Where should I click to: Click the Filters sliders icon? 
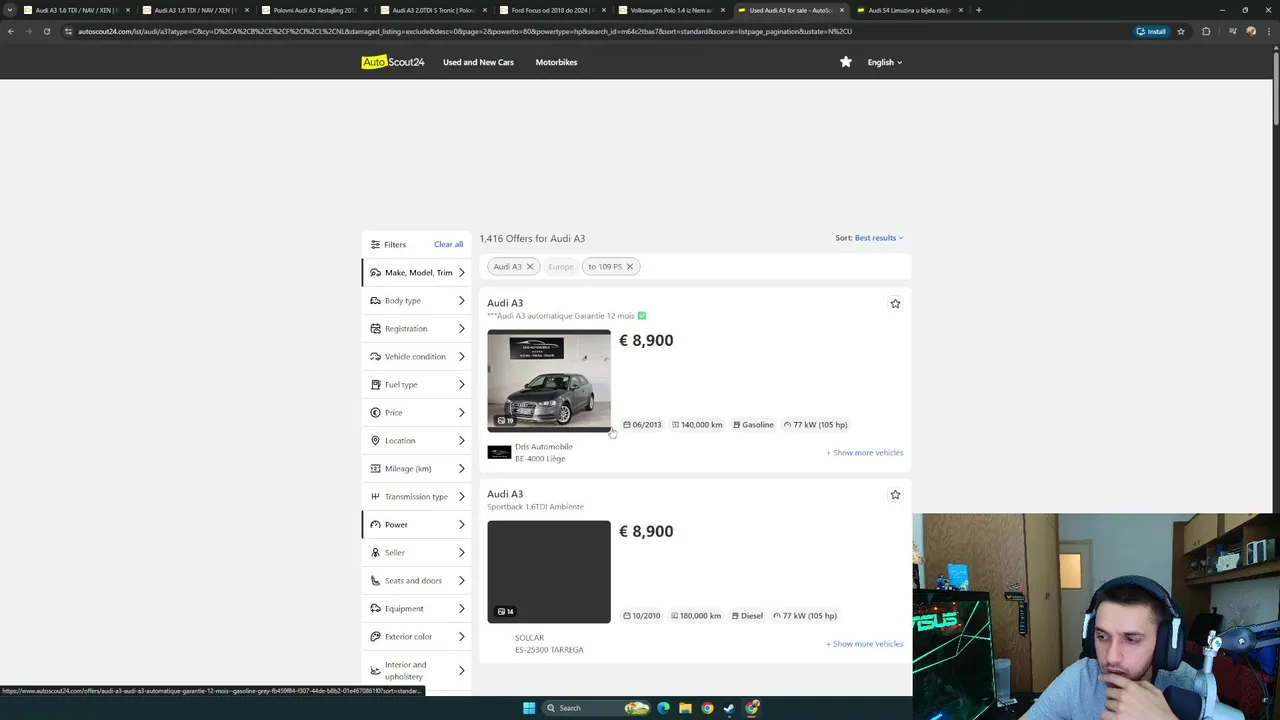[x=375, y=244]
